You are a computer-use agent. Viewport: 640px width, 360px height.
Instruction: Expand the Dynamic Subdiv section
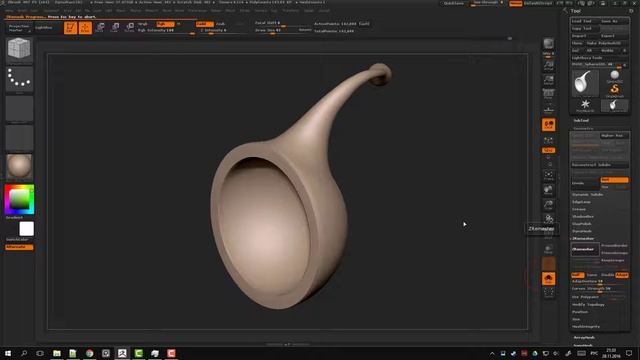click(x=588, y=195)
